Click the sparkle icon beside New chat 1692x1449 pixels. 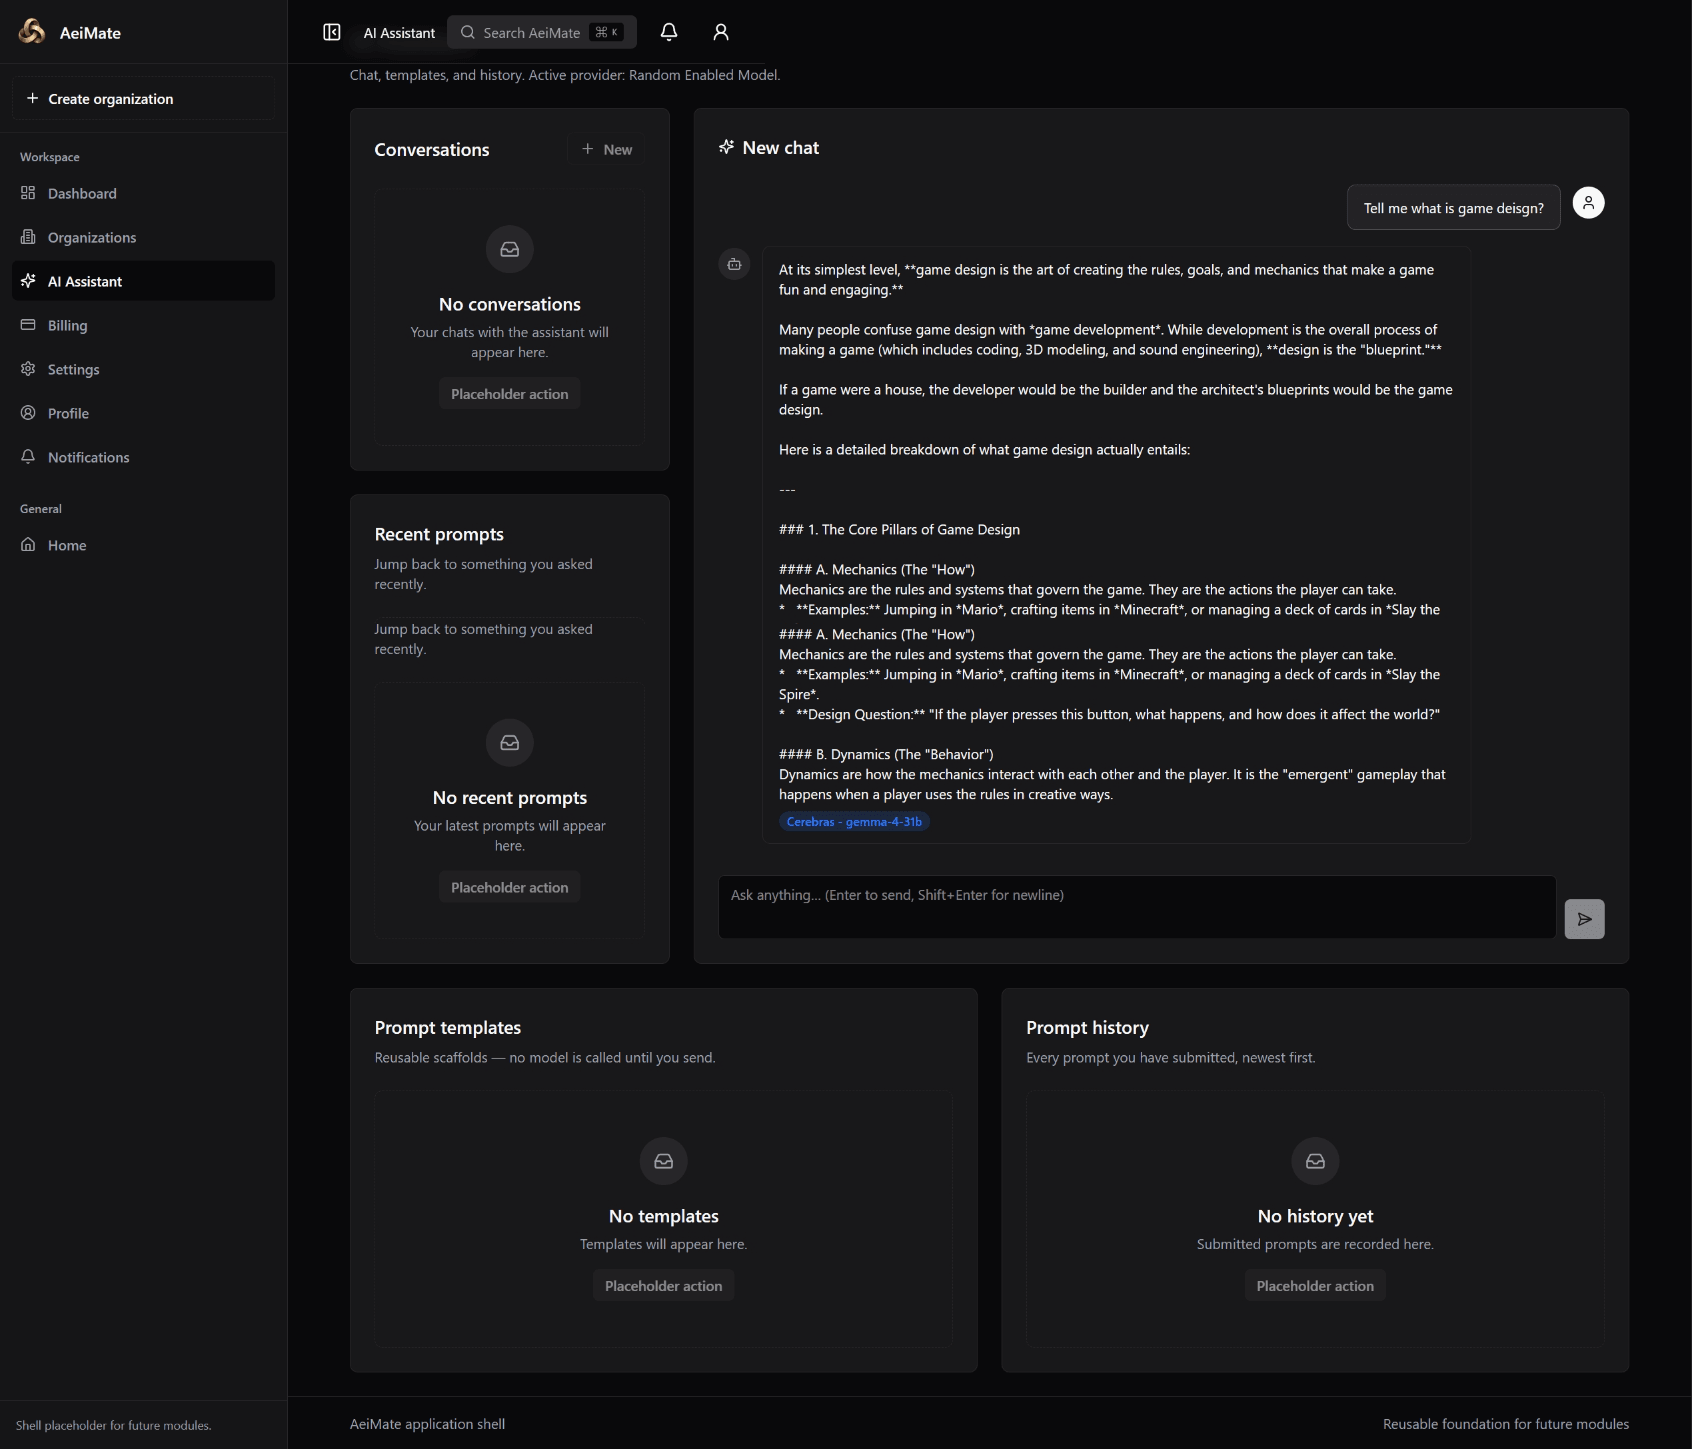pos(727,147)
